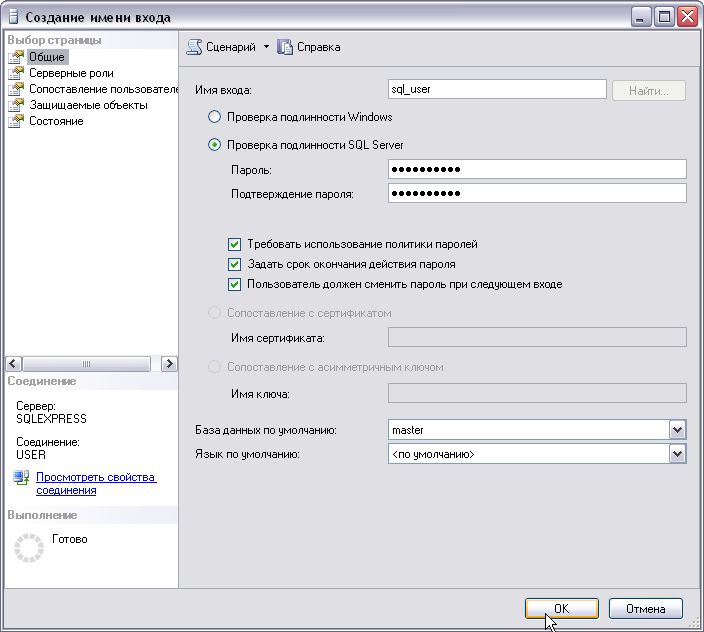704x632 pixels.
Task: Open Справка help from toolbar
Action: (310, 47)
